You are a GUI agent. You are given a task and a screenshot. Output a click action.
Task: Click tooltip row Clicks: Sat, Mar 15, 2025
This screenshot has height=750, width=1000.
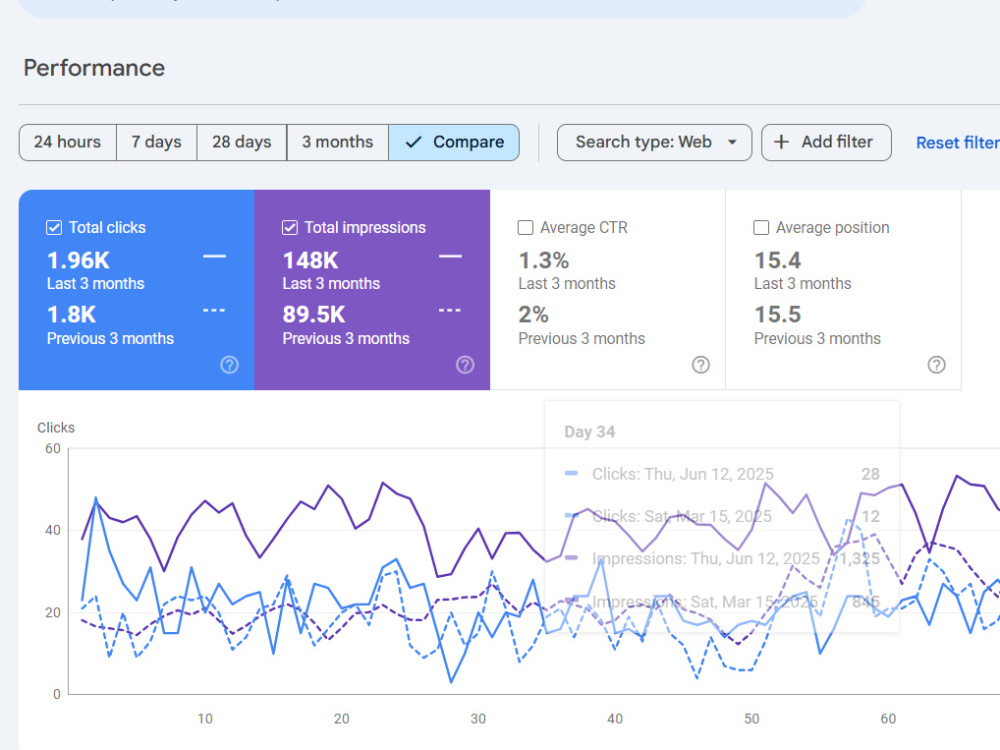pos(722,516)
